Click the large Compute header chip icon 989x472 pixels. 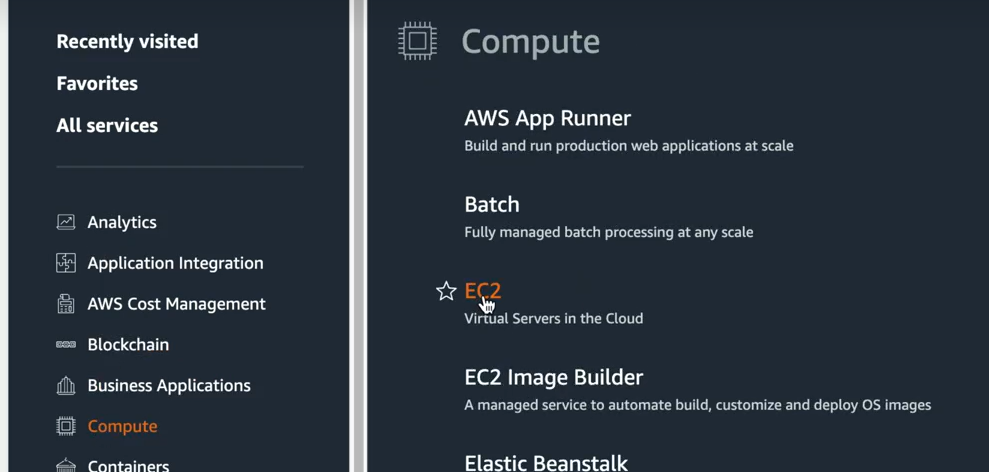[417, 41]
